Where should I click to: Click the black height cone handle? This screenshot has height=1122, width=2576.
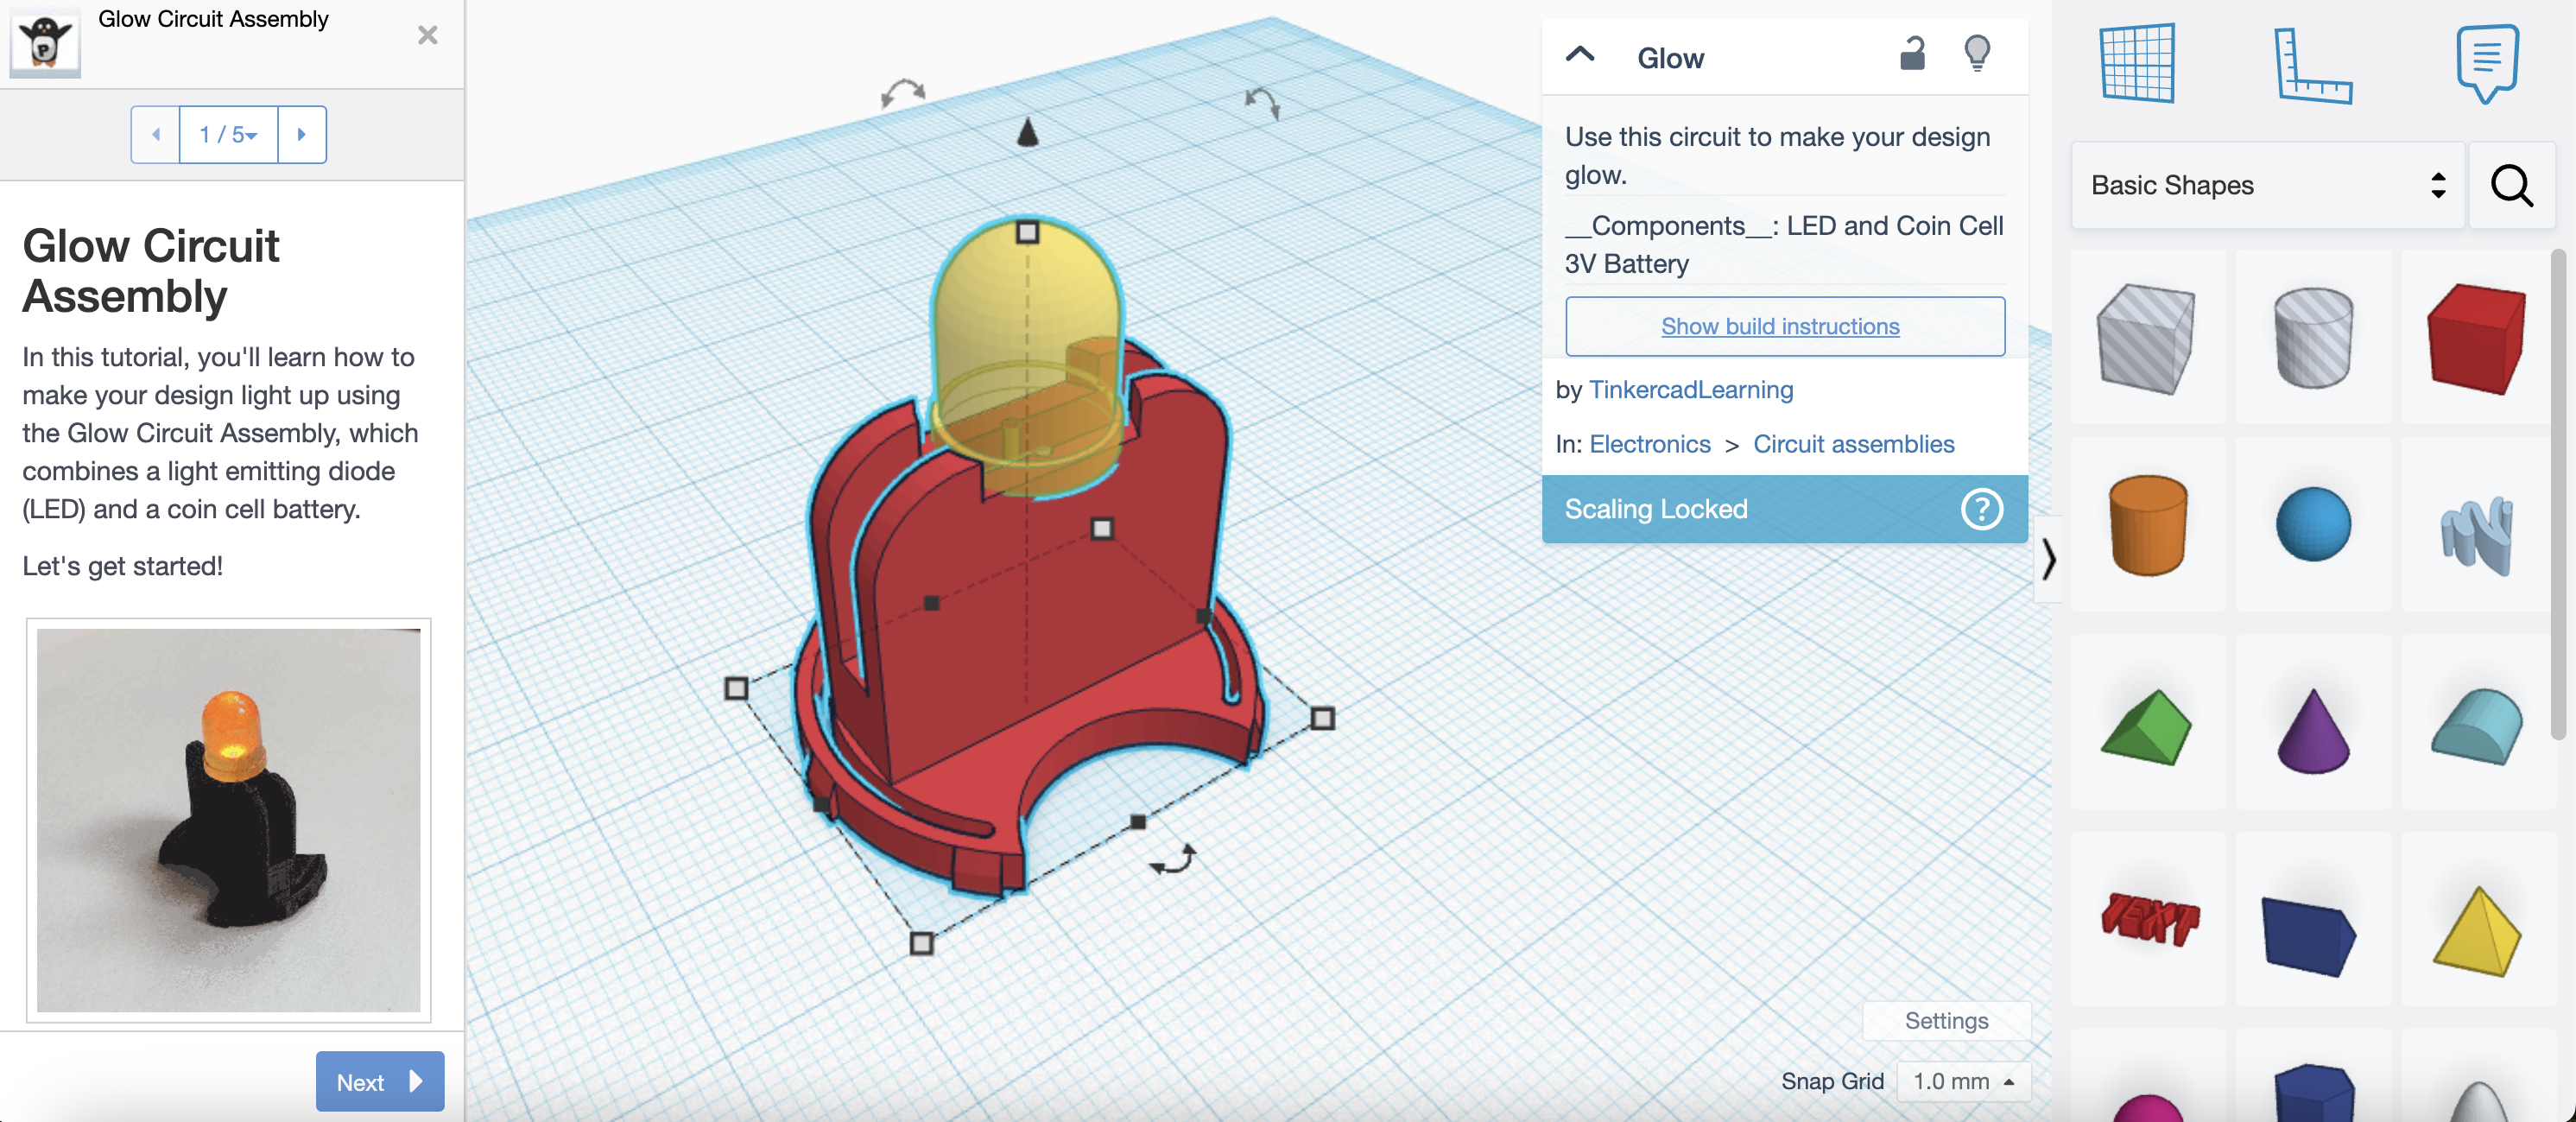coord(1027,131)
